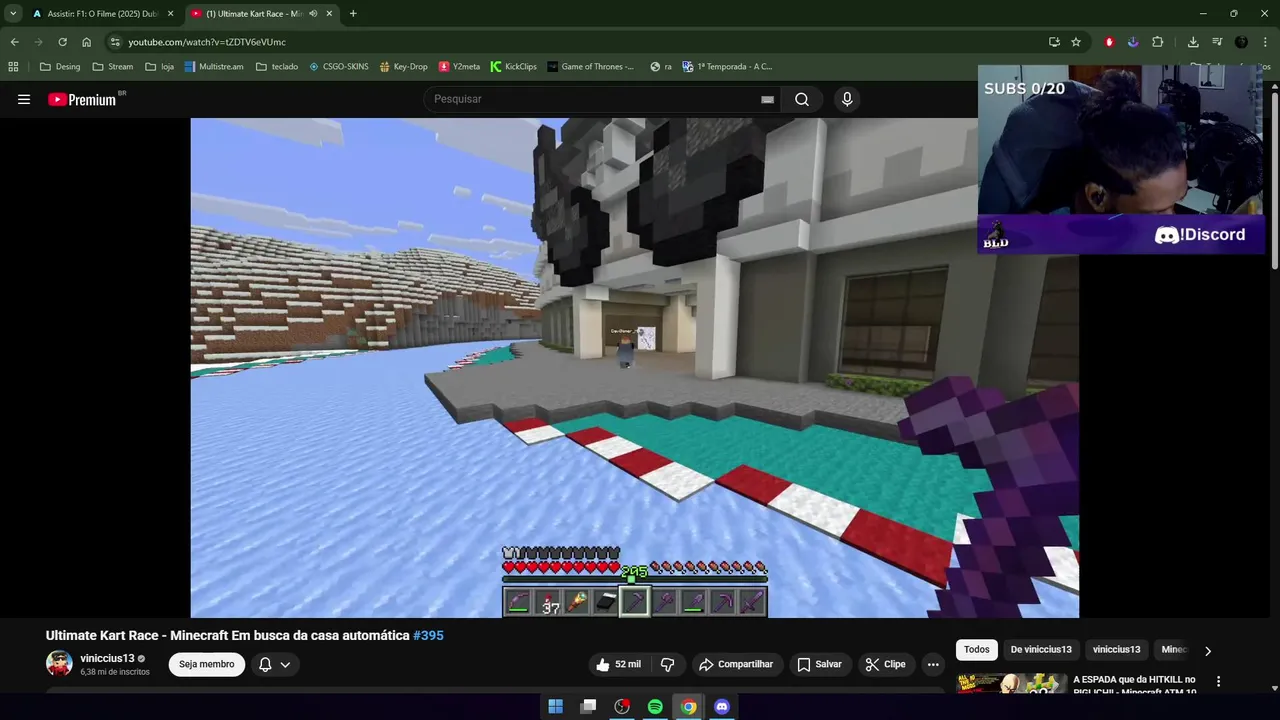Open more actions three-dot menu under video
Image resolution: width=1280 pixels, height=720 pixels.
pyautogui.click(x=933, y=664)
